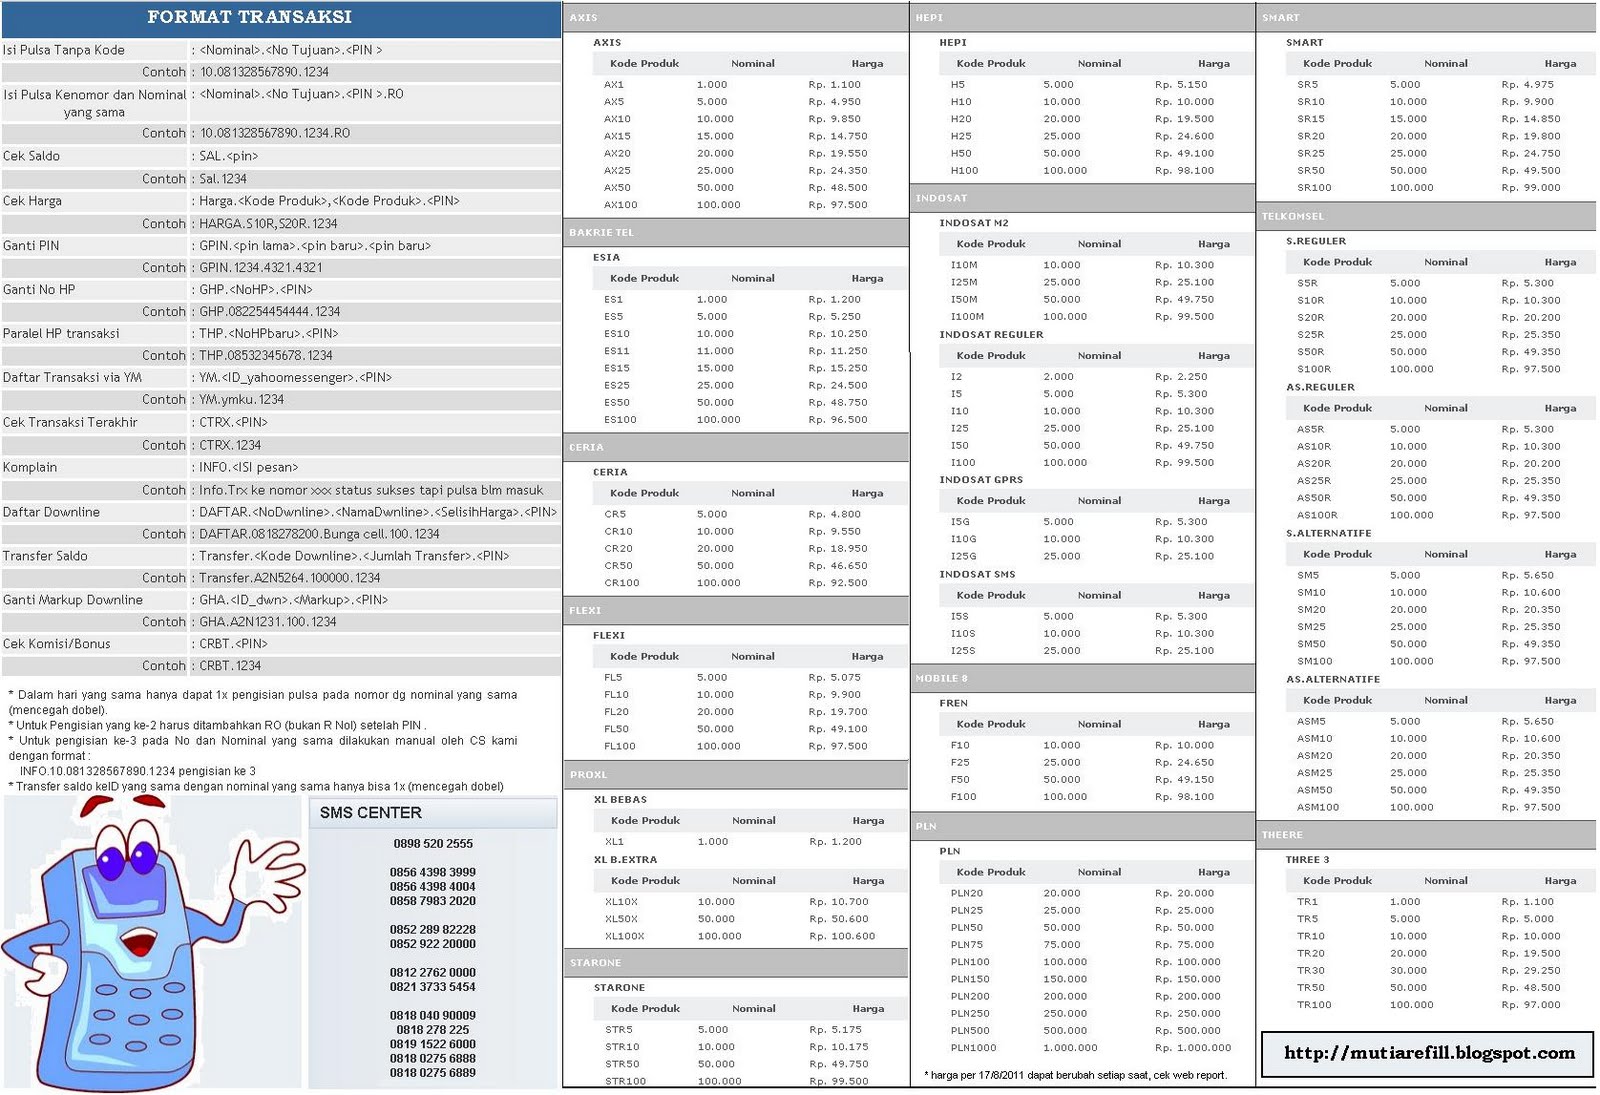Select the example 'CRBT.1234'
This screenshot has width=1600, height=1095.
point(230,666)
